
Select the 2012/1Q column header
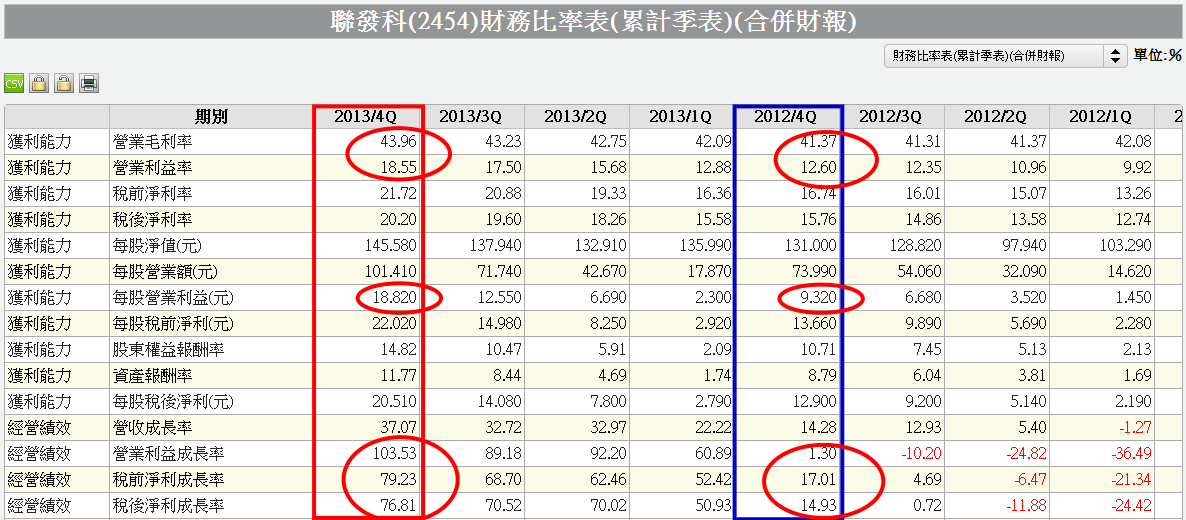pyautogui.click(x=1101, y=117)
